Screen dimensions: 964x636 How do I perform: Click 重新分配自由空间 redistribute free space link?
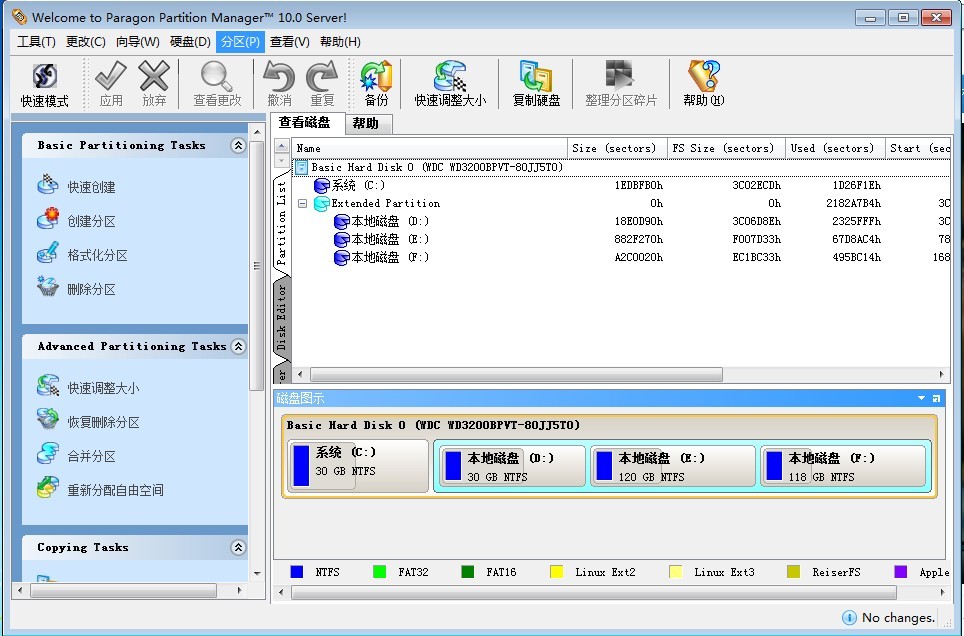click(x=115, y=490)
